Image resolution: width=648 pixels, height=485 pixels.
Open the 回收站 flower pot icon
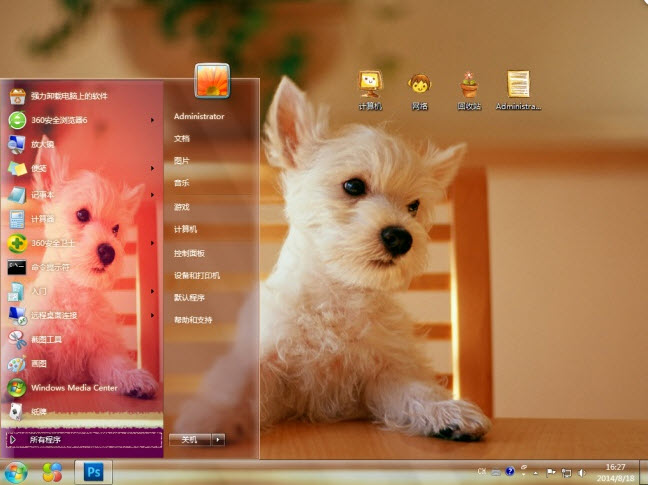pyautogui.click(x=469, y=86)
